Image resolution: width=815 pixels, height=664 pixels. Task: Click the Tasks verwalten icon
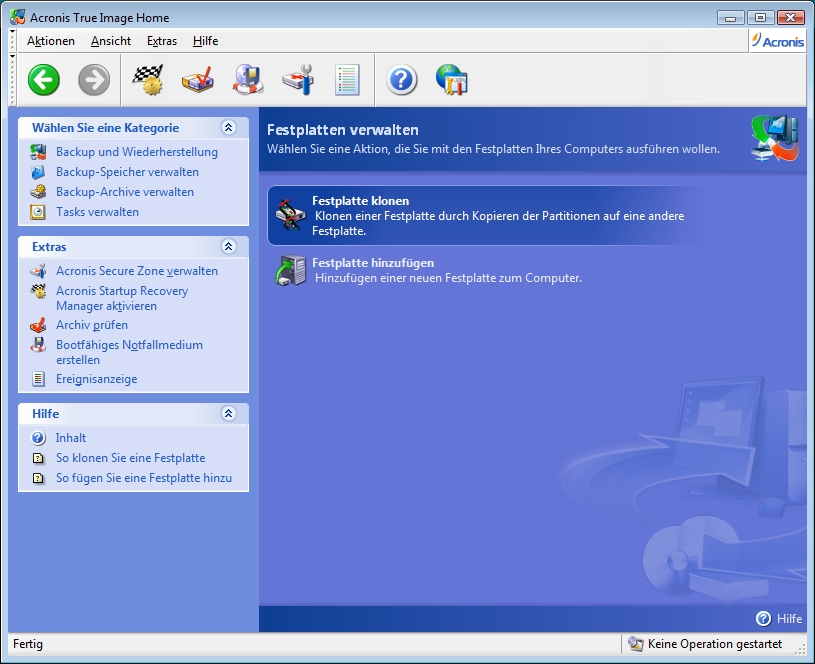tap(38, 212)
